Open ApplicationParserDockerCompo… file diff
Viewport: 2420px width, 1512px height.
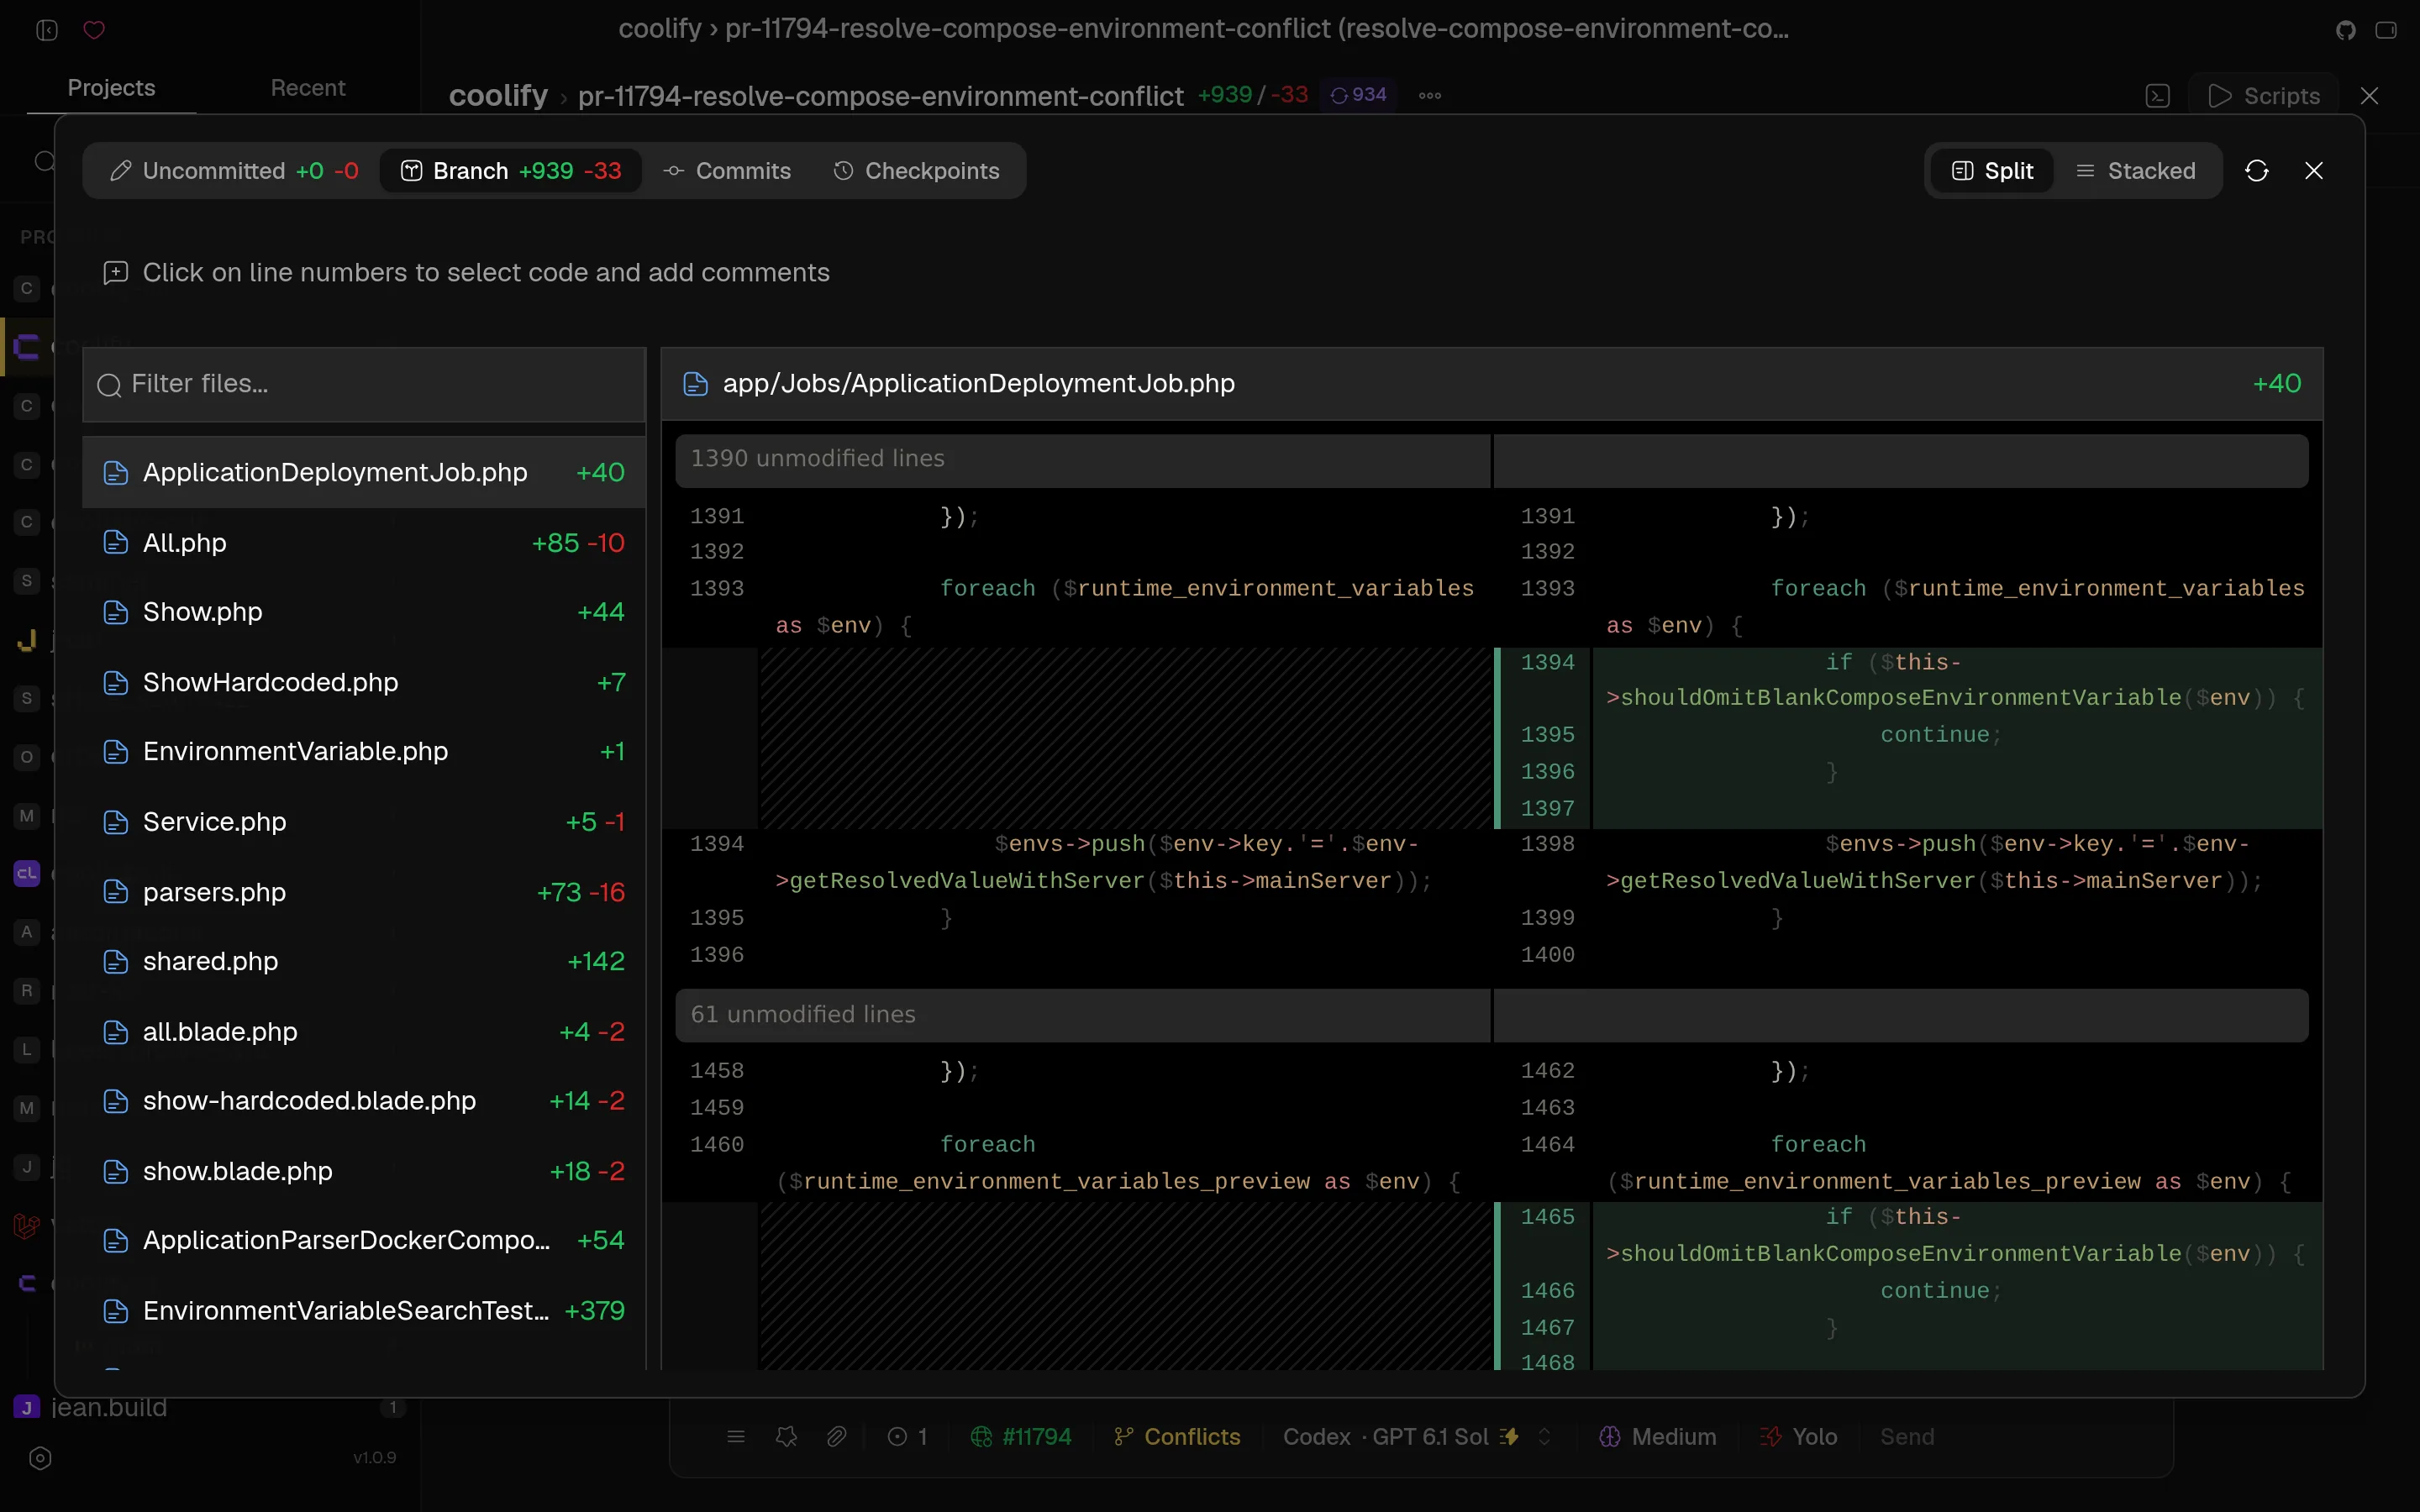(x=364, y=1240)
